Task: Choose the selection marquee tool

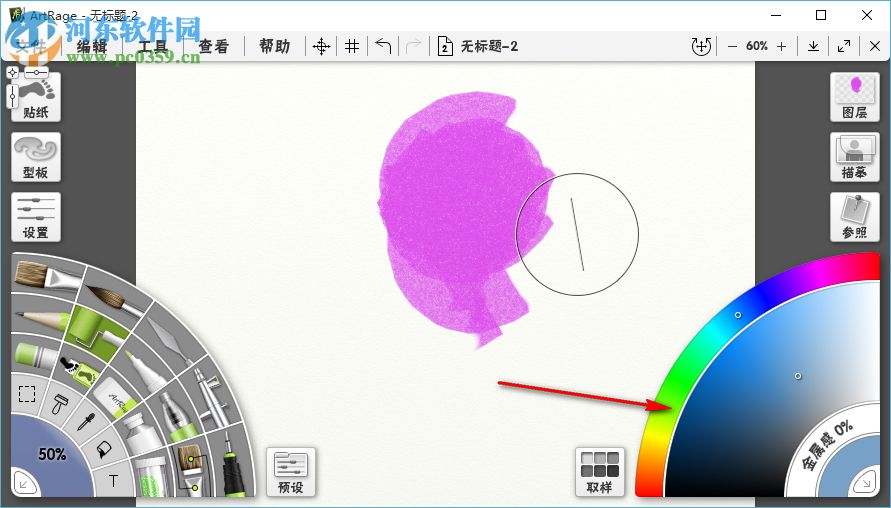Action: point(27,394)
